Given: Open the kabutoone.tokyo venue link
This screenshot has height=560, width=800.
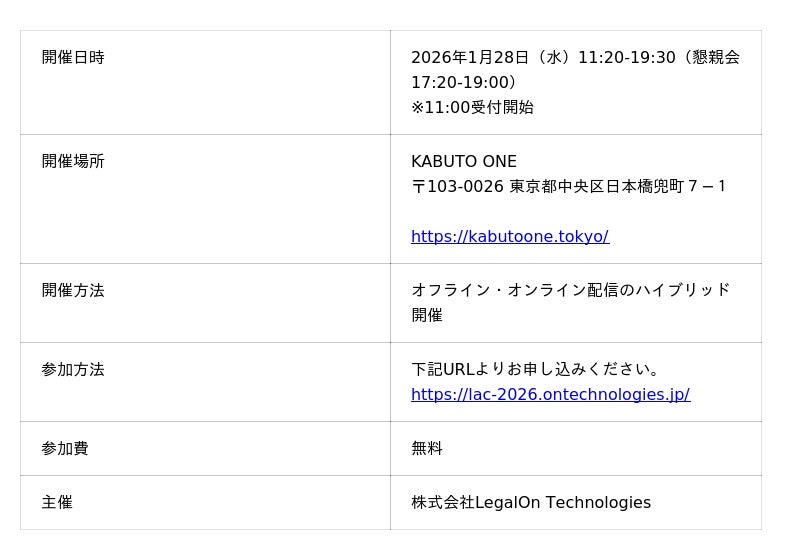Looking at the screenshot, I should (x=510, y=237).
